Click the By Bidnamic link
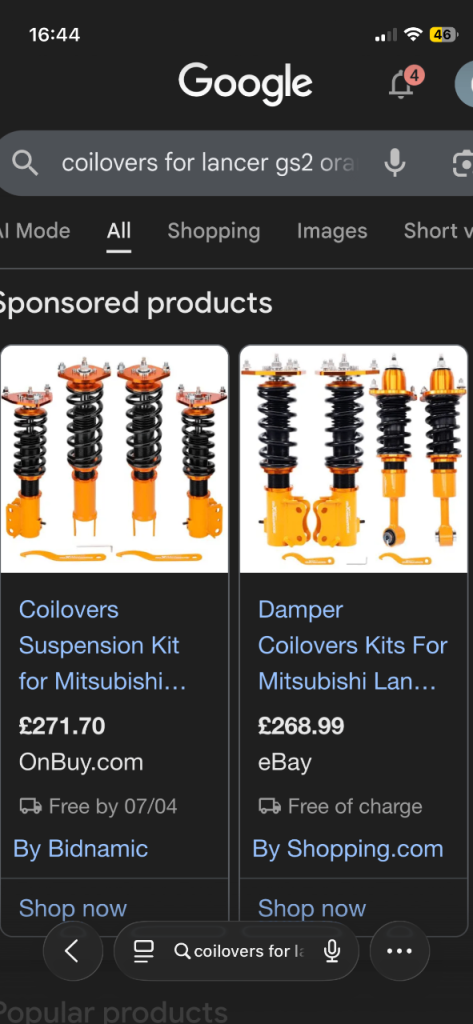The width and height of the screenshot is (473, 1024). tap(80, 849)
